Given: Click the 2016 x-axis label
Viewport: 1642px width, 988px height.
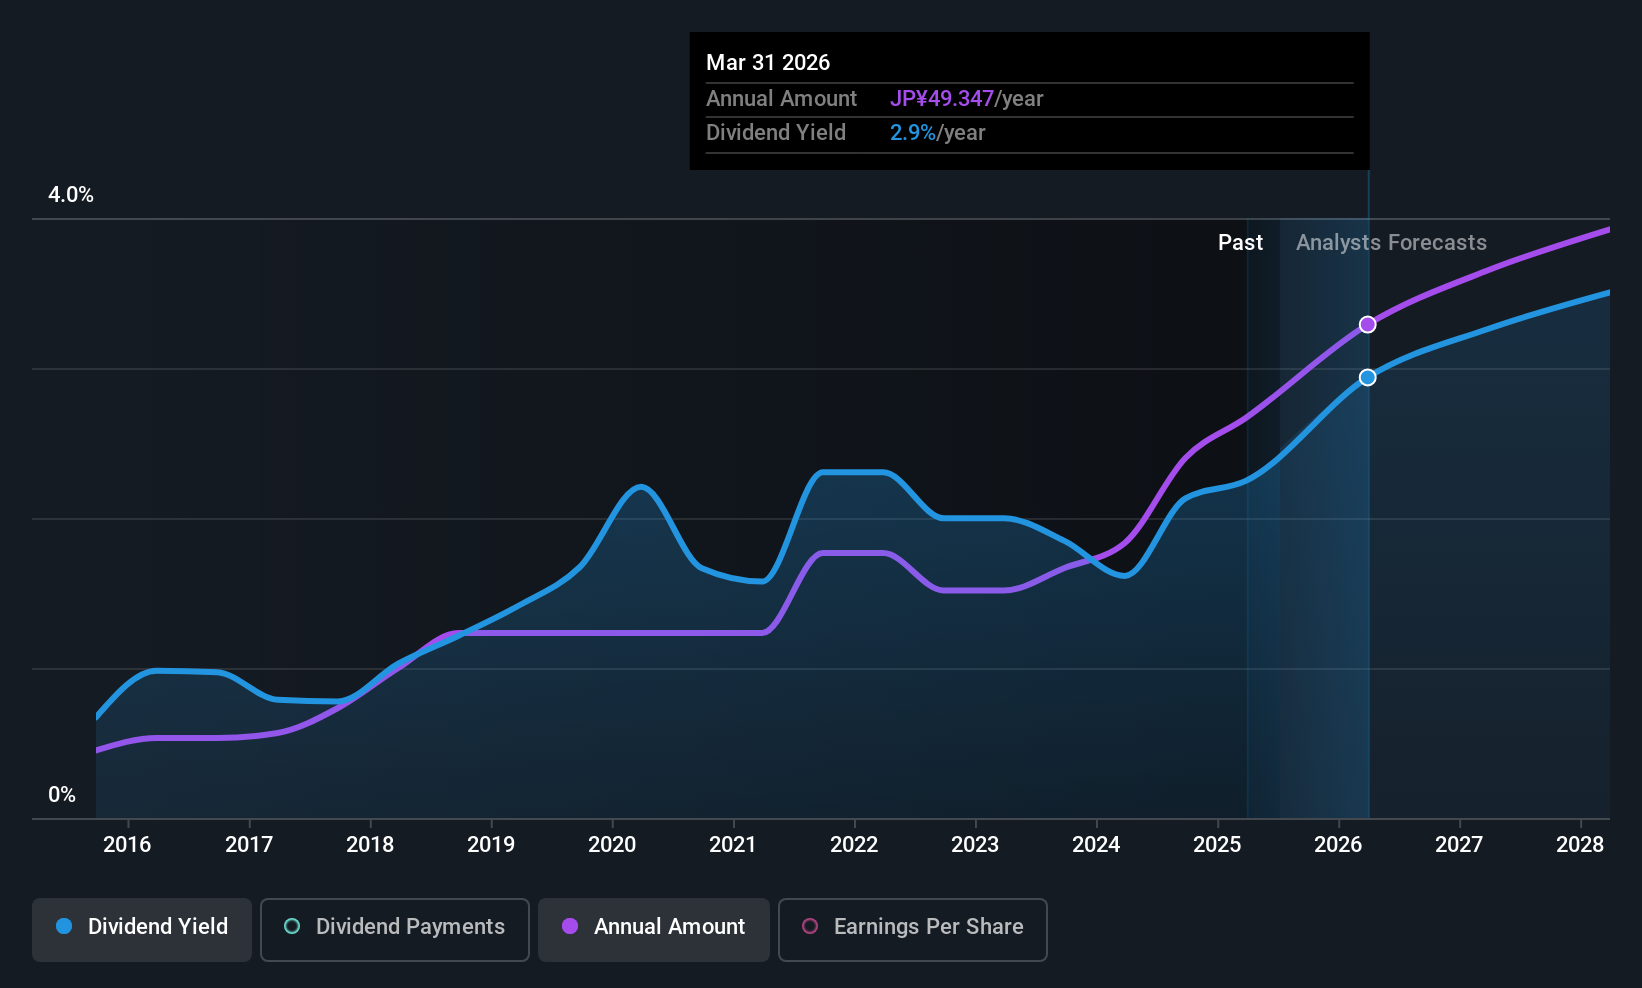Looking at the screenshot, I should pyautogui.click(x=127, y=844).
